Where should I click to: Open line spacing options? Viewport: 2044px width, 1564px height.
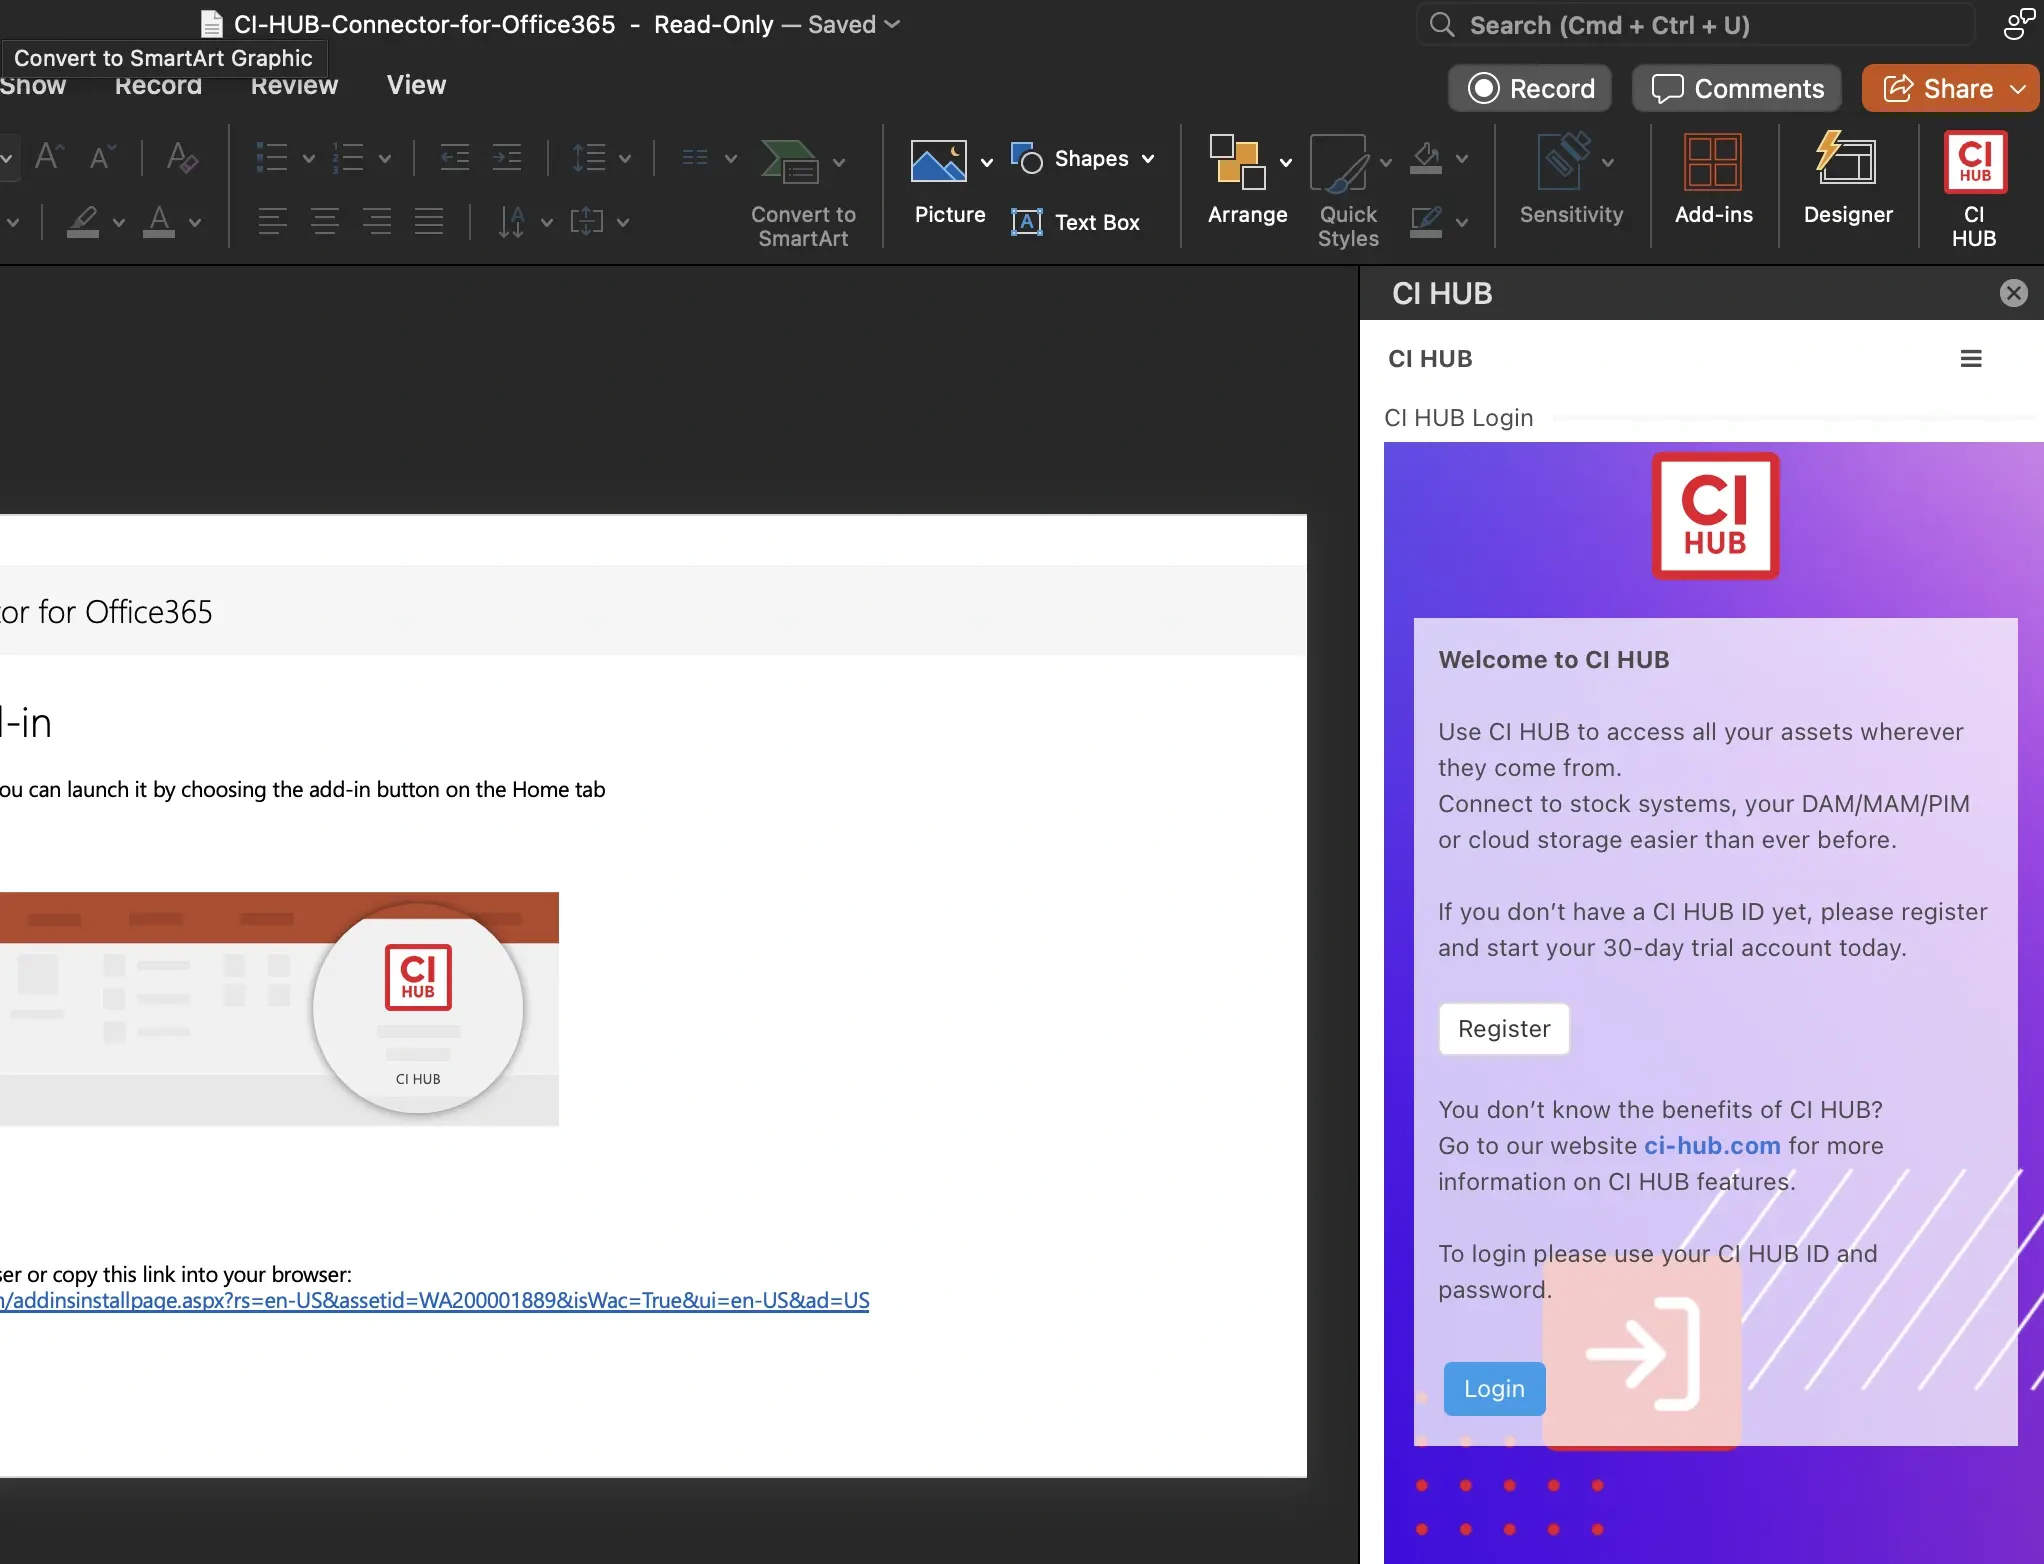[x=588, y=158]
